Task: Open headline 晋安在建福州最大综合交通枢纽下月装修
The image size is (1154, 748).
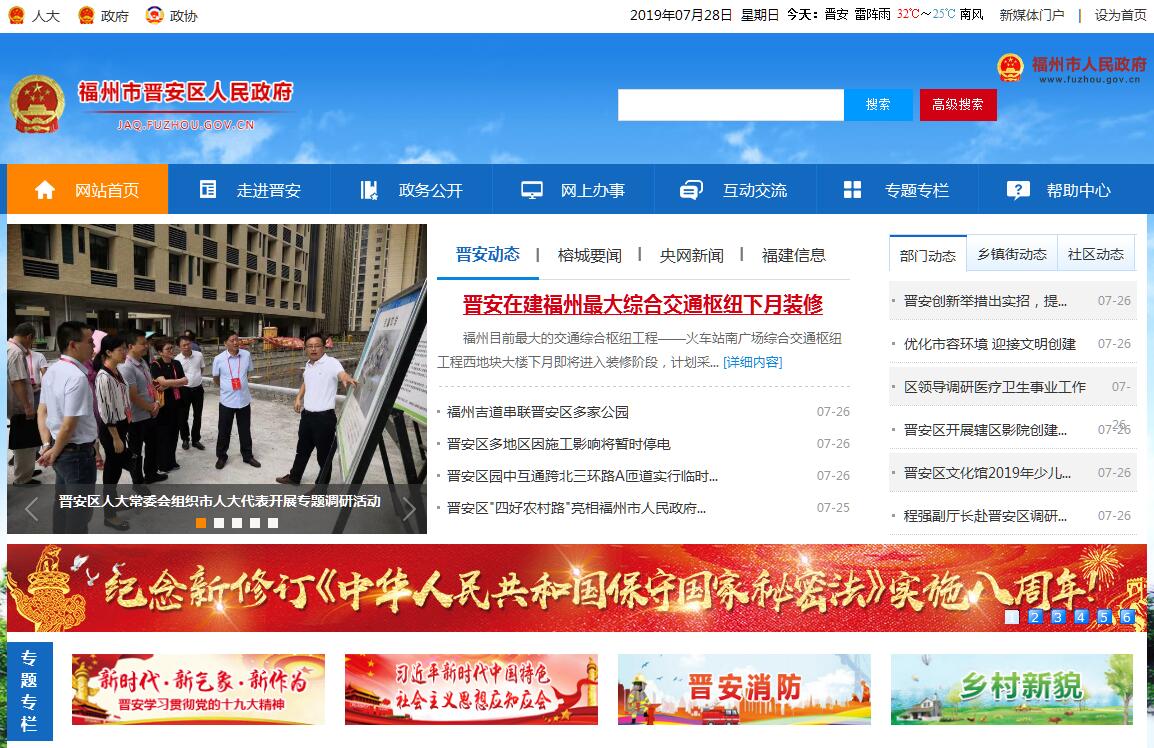Action: click(x=643, y=304)
